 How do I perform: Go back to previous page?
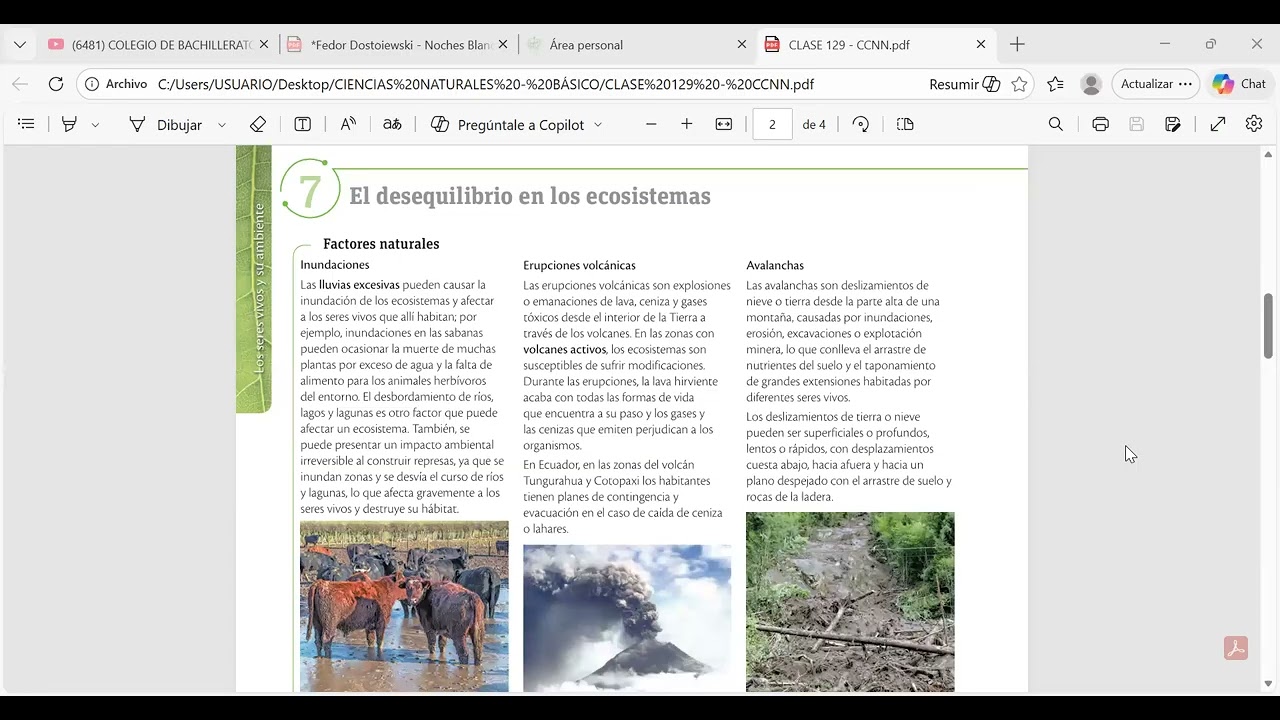pos(20,84)
